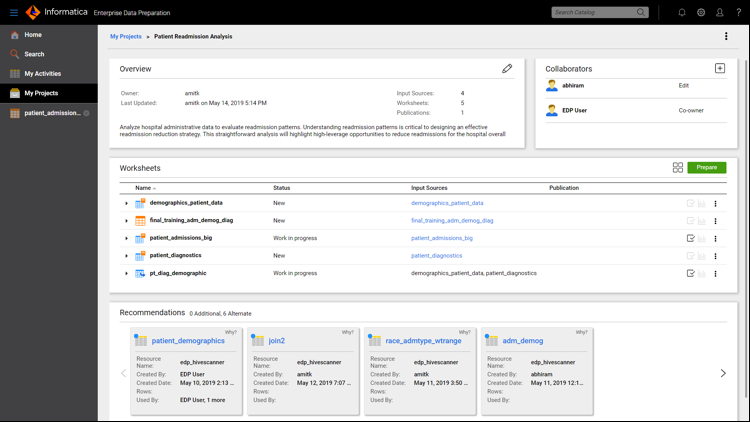Select Search in the left sidebar
The image size is (750, 422).
[x=34, y=54]
